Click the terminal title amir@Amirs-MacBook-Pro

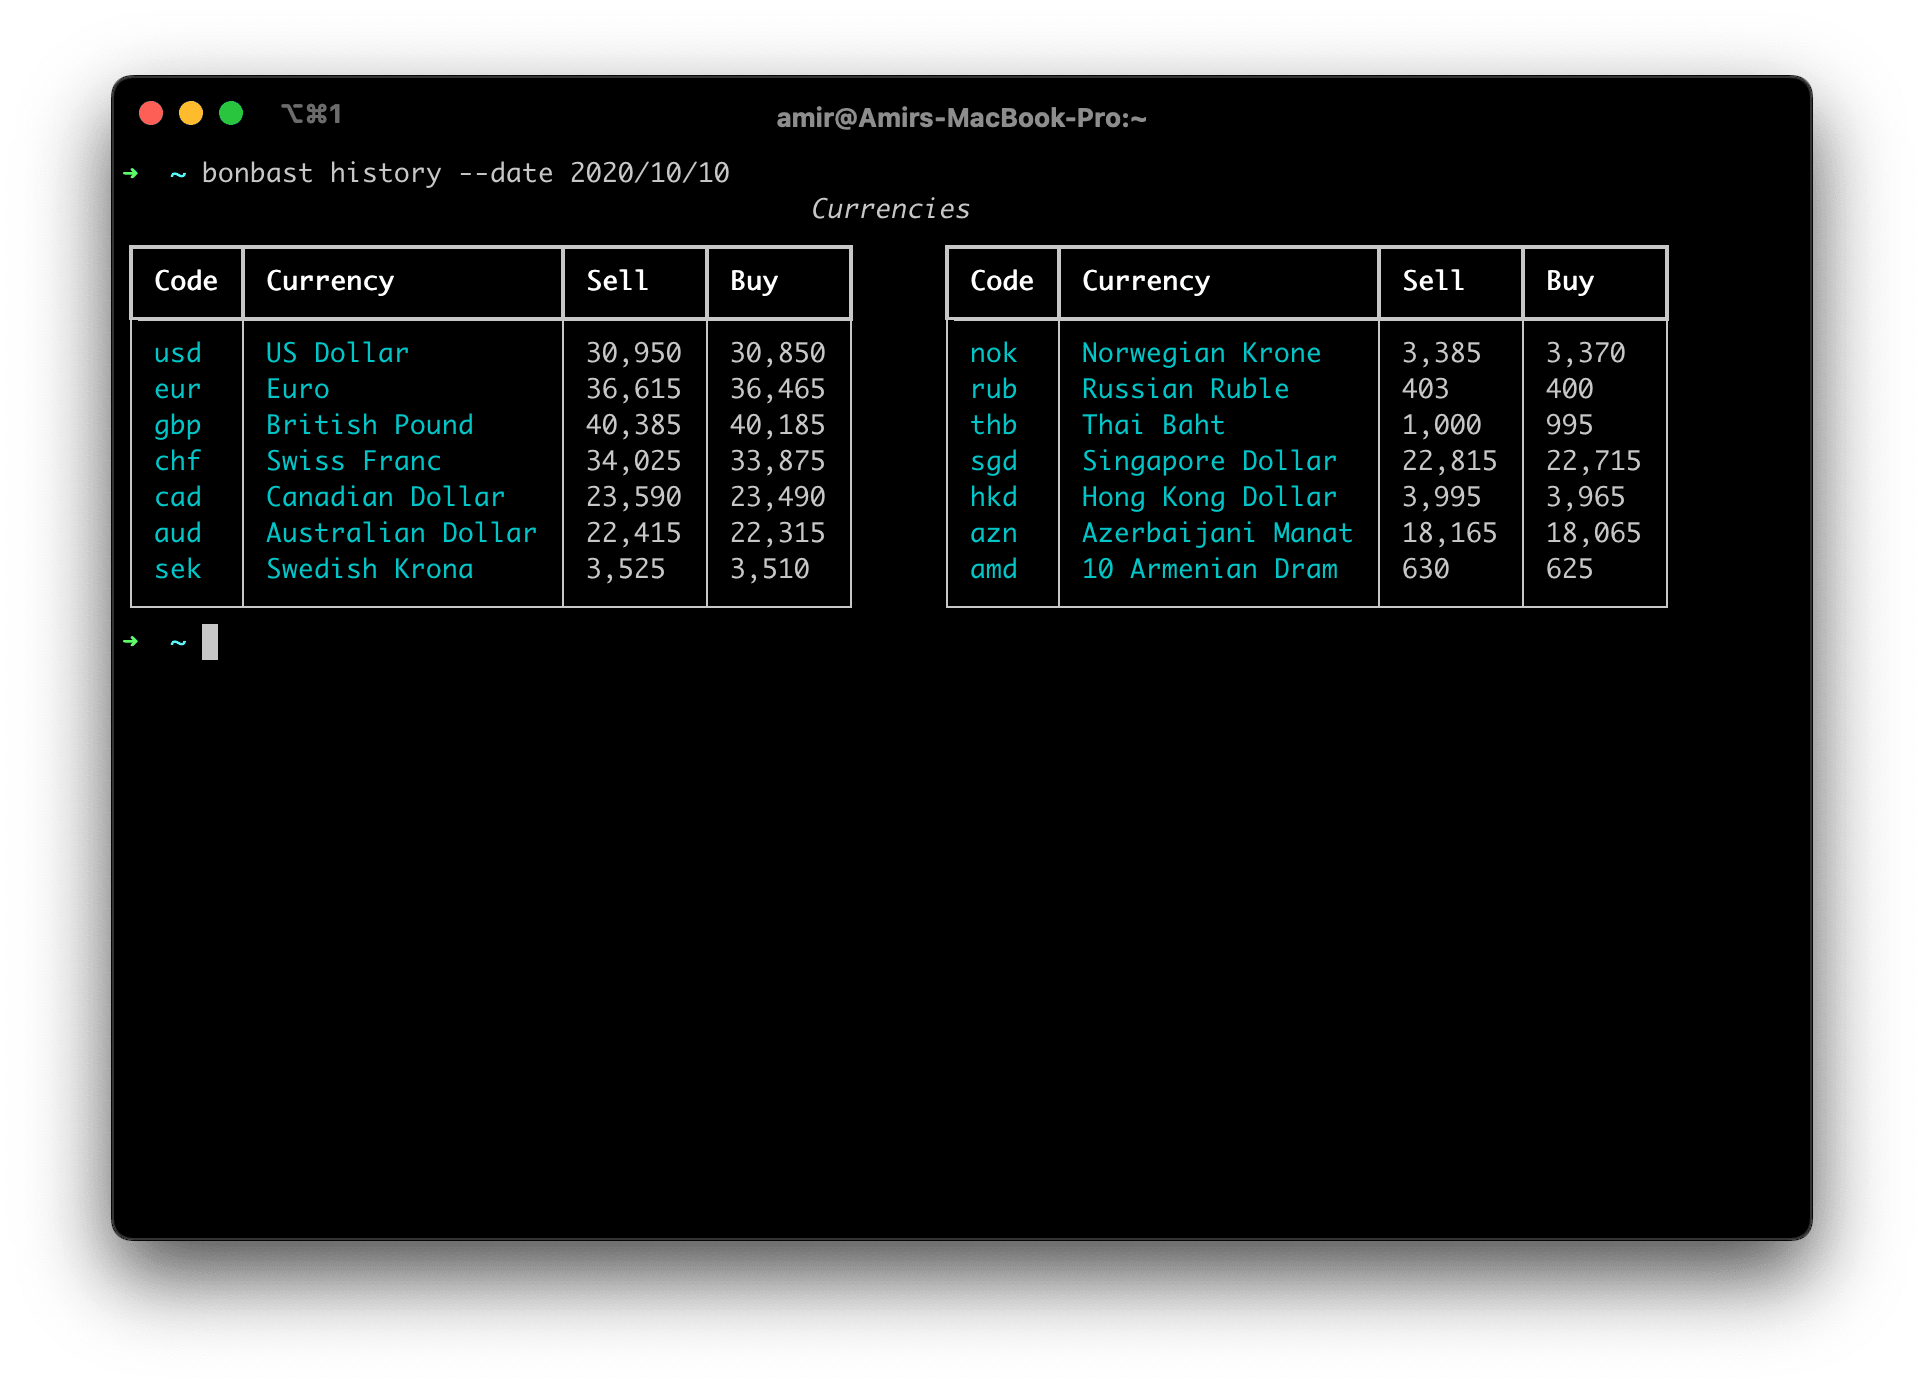pyautogui.click(x=961, y=118)
